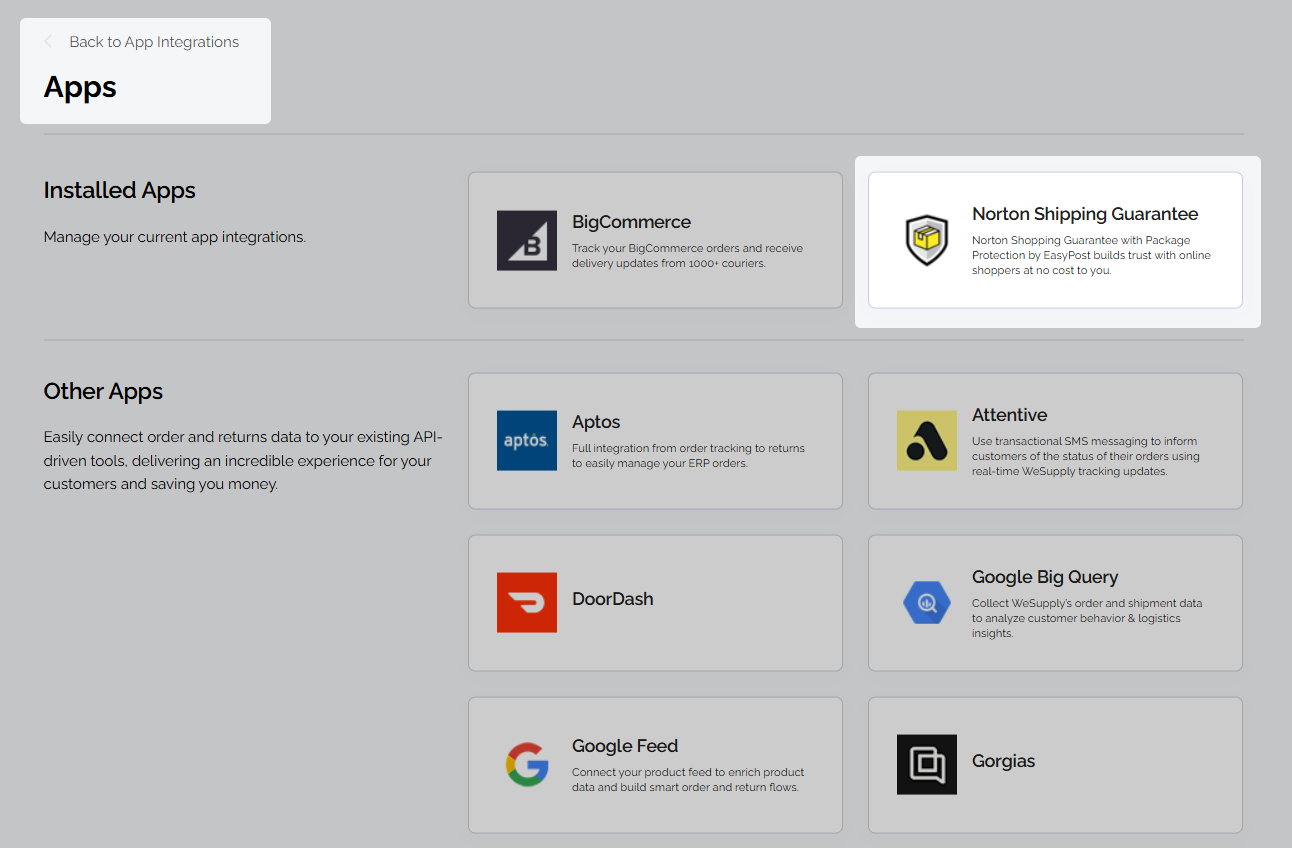Click the Apps page heading
Viewport: 1292px width, 848px height.
80,87
